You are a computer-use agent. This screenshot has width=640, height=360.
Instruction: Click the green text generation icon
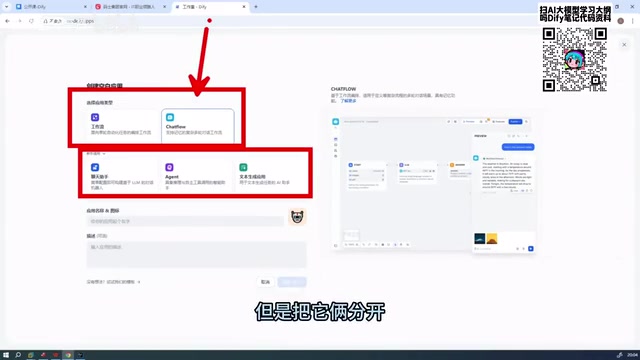pyautogui.click(x=243, y=167)
